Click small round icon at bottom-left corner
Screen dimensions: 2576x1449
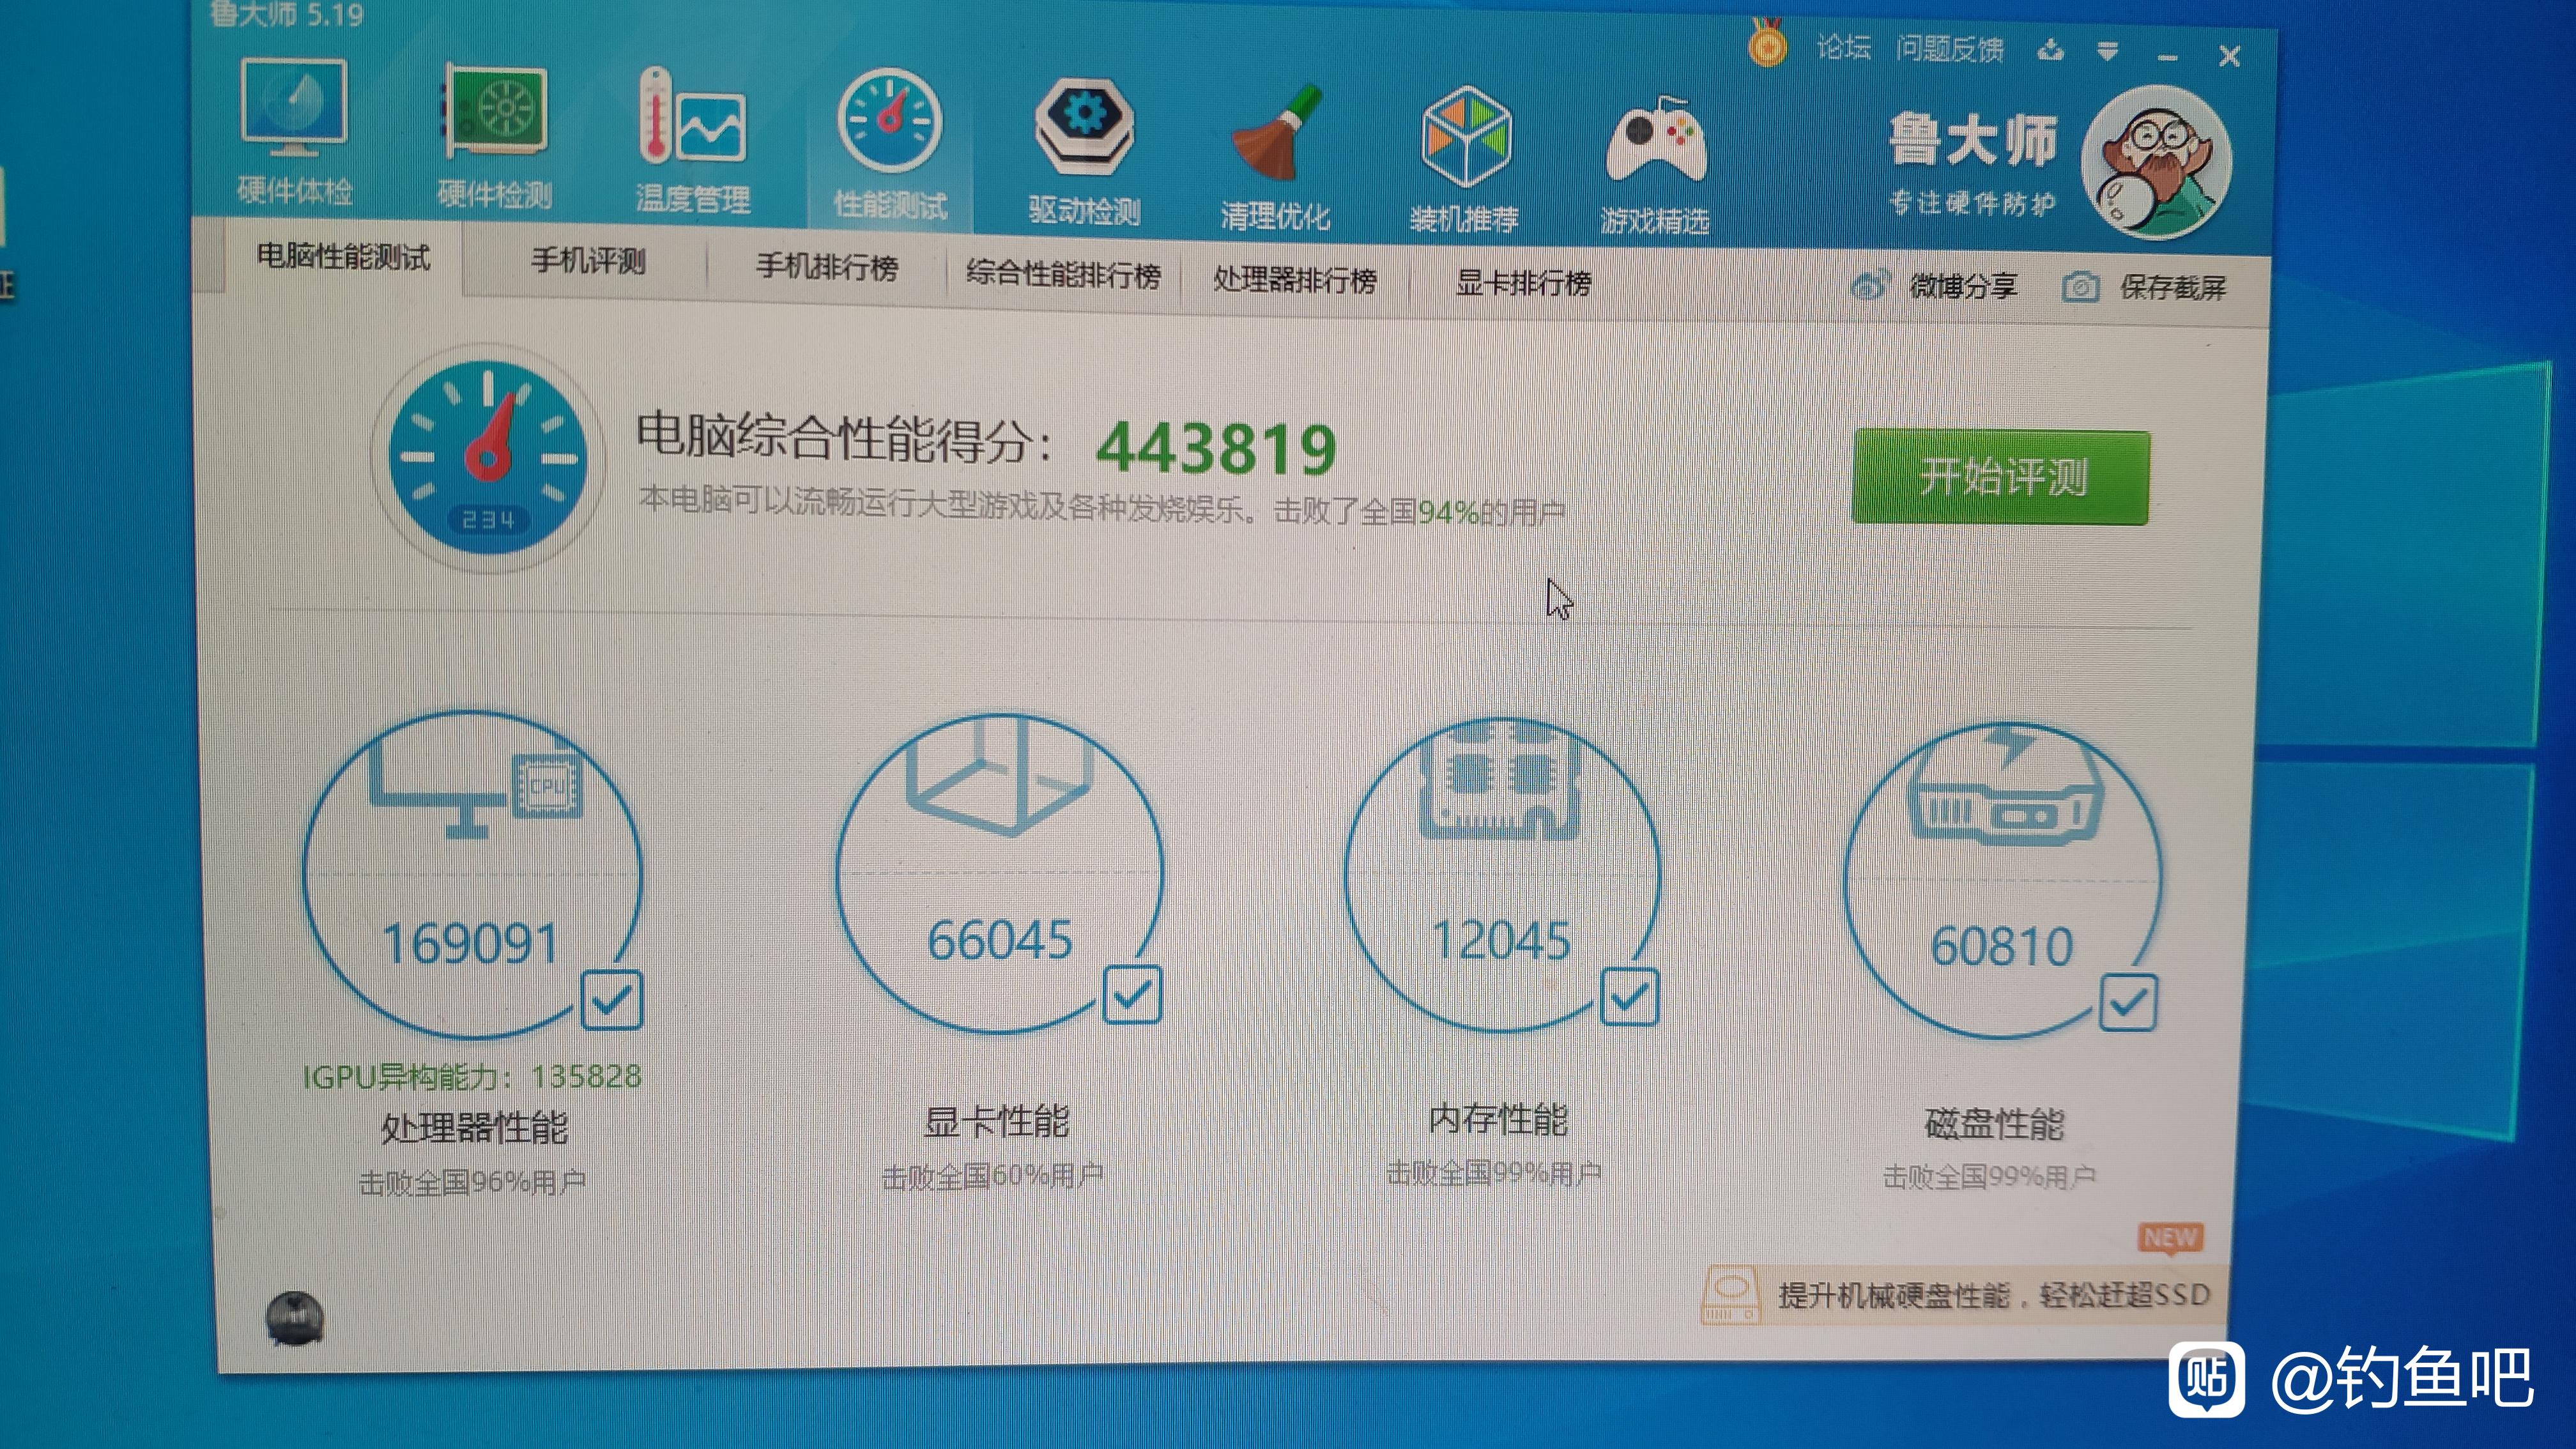(x=294, y=1318)
